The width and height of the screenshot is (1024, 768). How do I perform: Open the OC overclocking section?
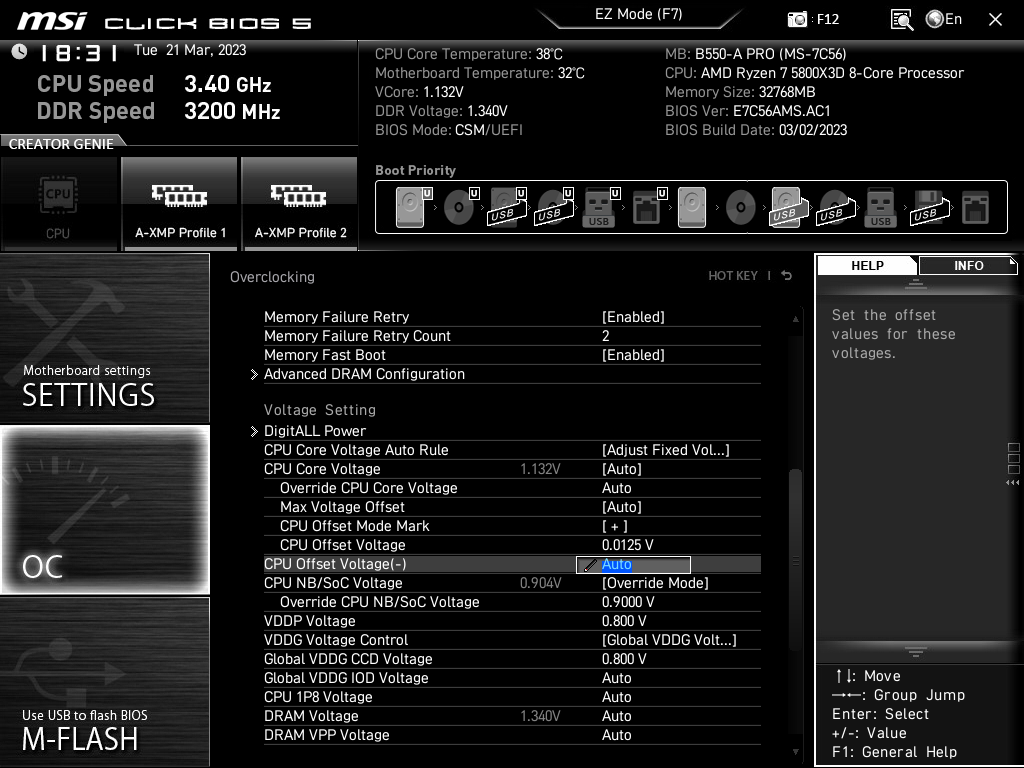[104, 509]
